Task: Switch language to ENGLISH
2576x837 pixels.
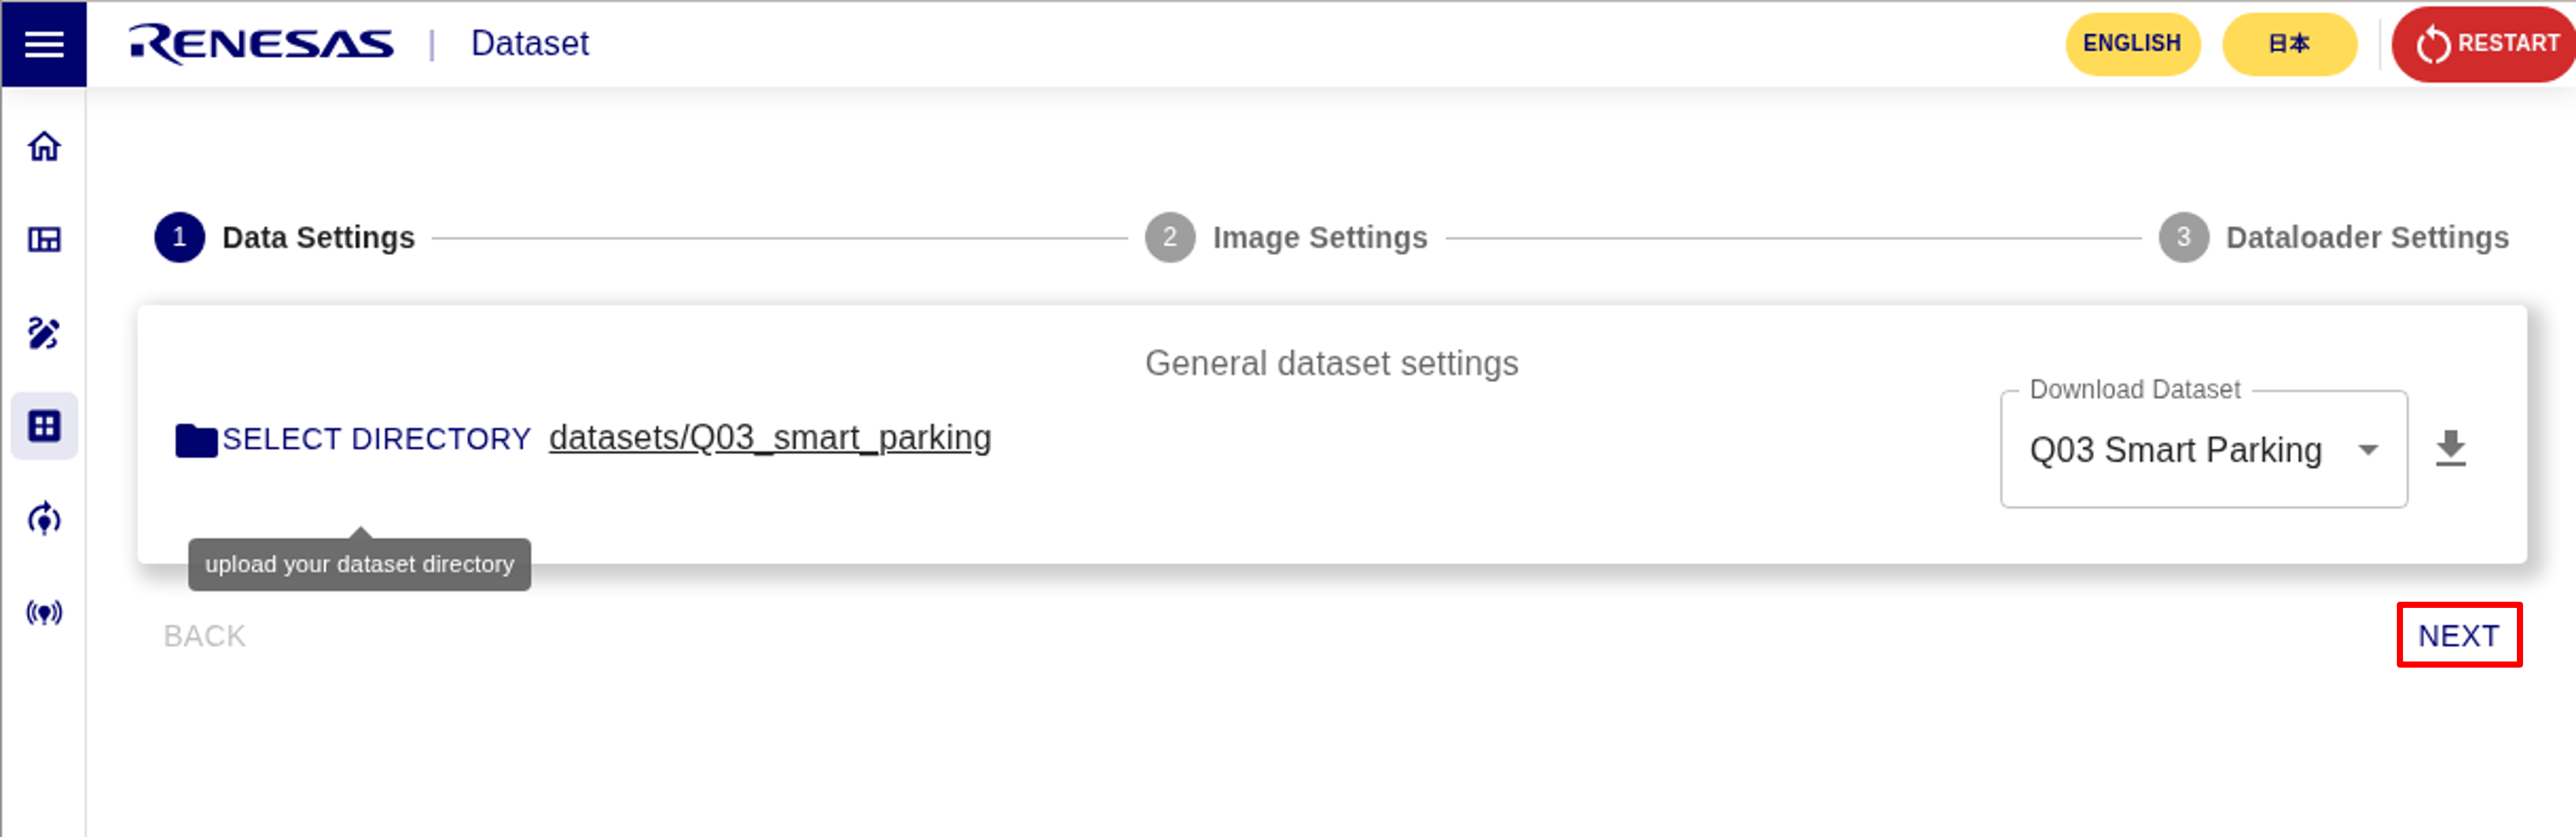Action: pos(2132,44)
